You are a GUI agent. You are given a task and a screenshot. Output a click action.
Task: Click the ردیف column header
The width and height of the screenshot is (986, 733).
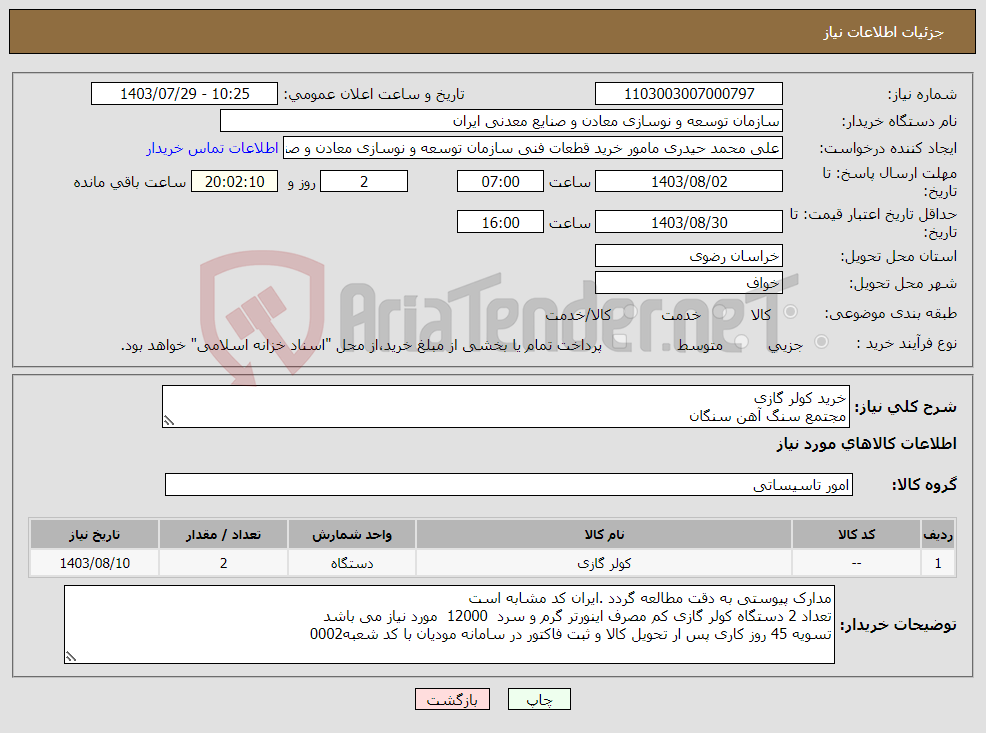[x=938, y=534]
